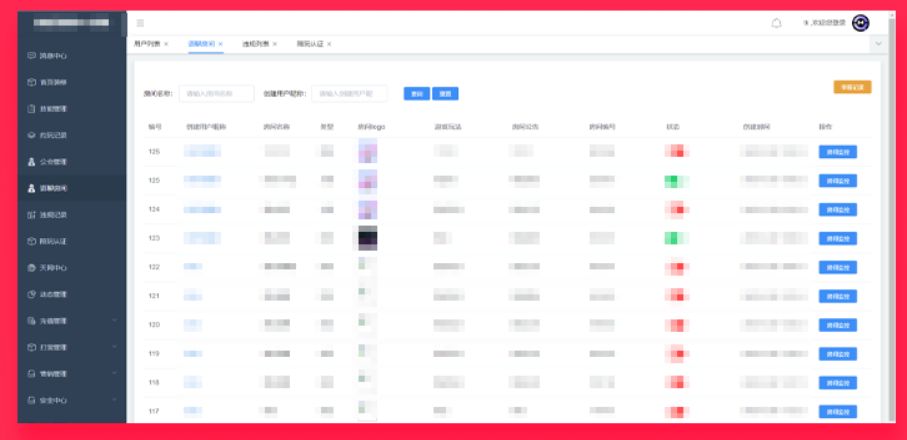
Task: Switch to the 用户列表 tab
Action: click(x=147, y=44)
